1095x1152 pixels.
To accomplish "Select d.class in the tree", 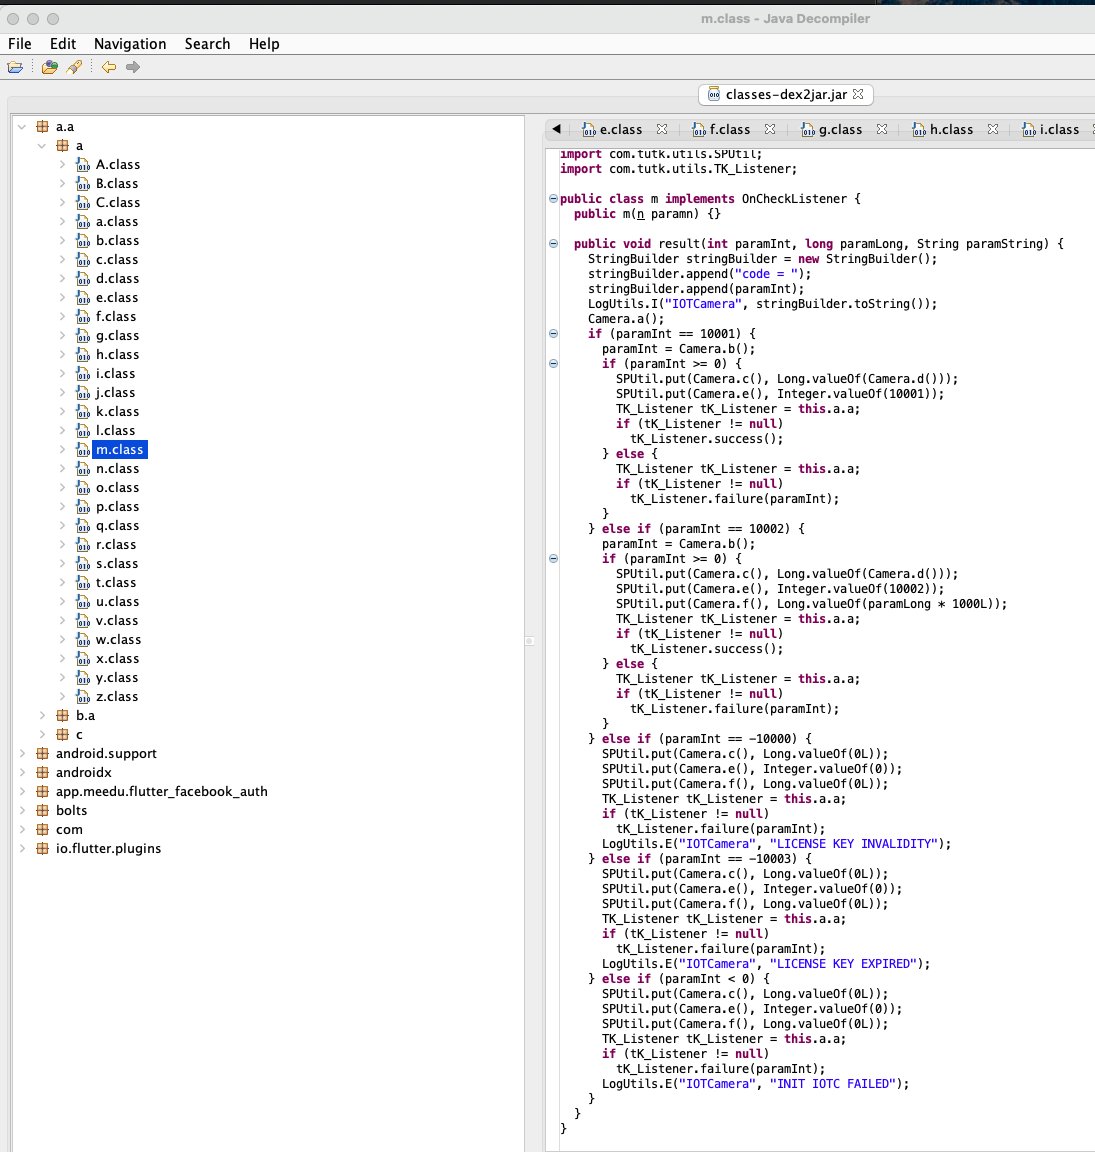I will 117,278.
